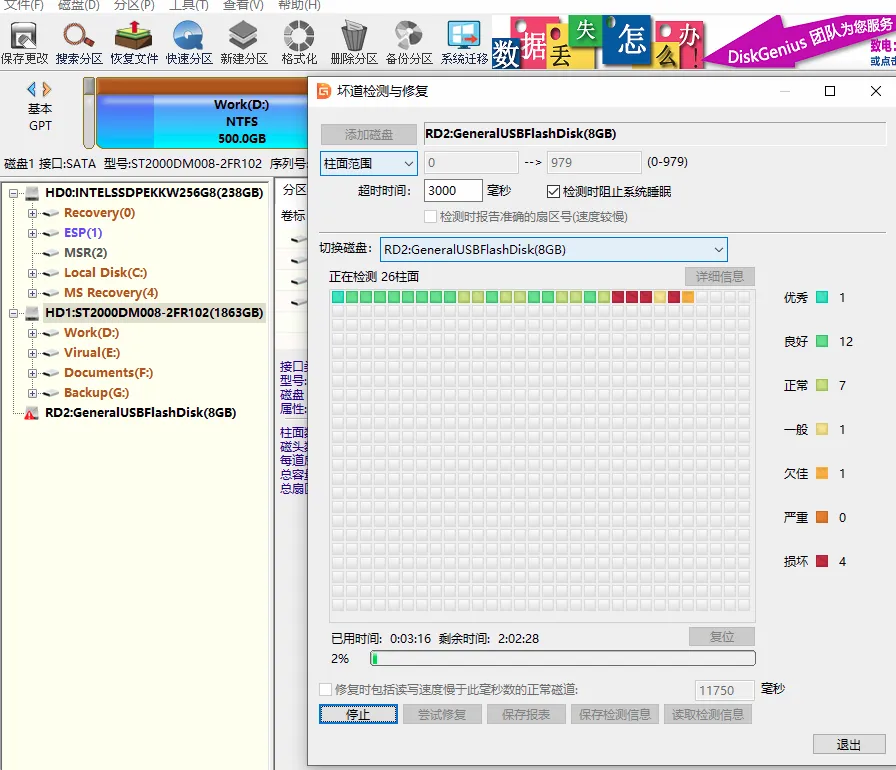Viewport: 896px width, 770px height.
Task: Collapse the HD1 ST2000DM008 tree node
Action: click(13, 313)
